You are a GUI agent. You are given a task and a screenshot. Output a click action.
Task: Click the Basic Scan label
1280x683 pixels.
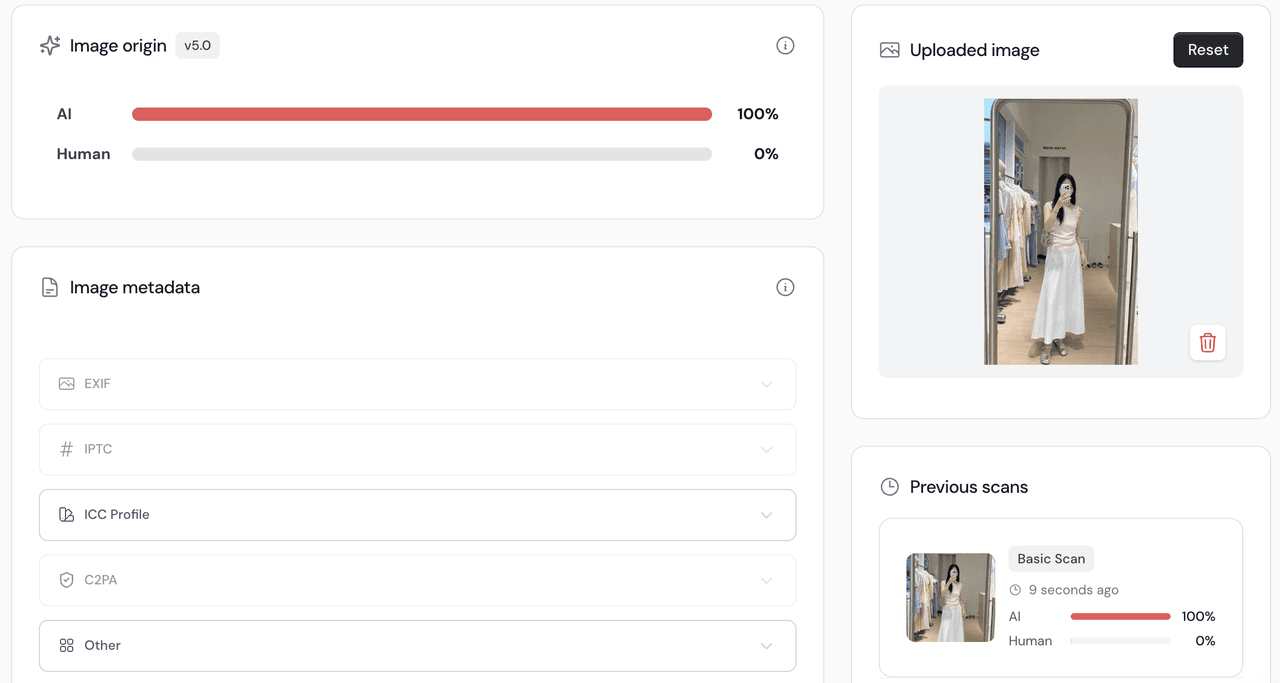point(1051,559)
